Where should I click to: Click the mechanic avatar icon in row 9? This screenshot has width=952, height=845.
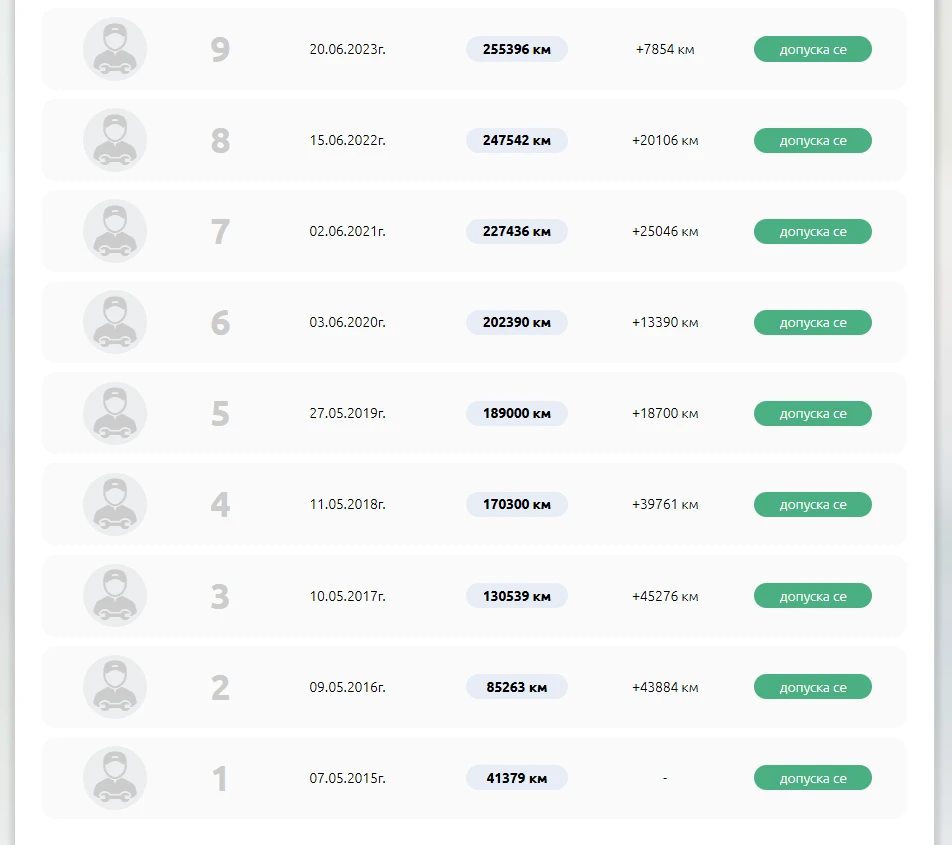click(x=115, y=49)
